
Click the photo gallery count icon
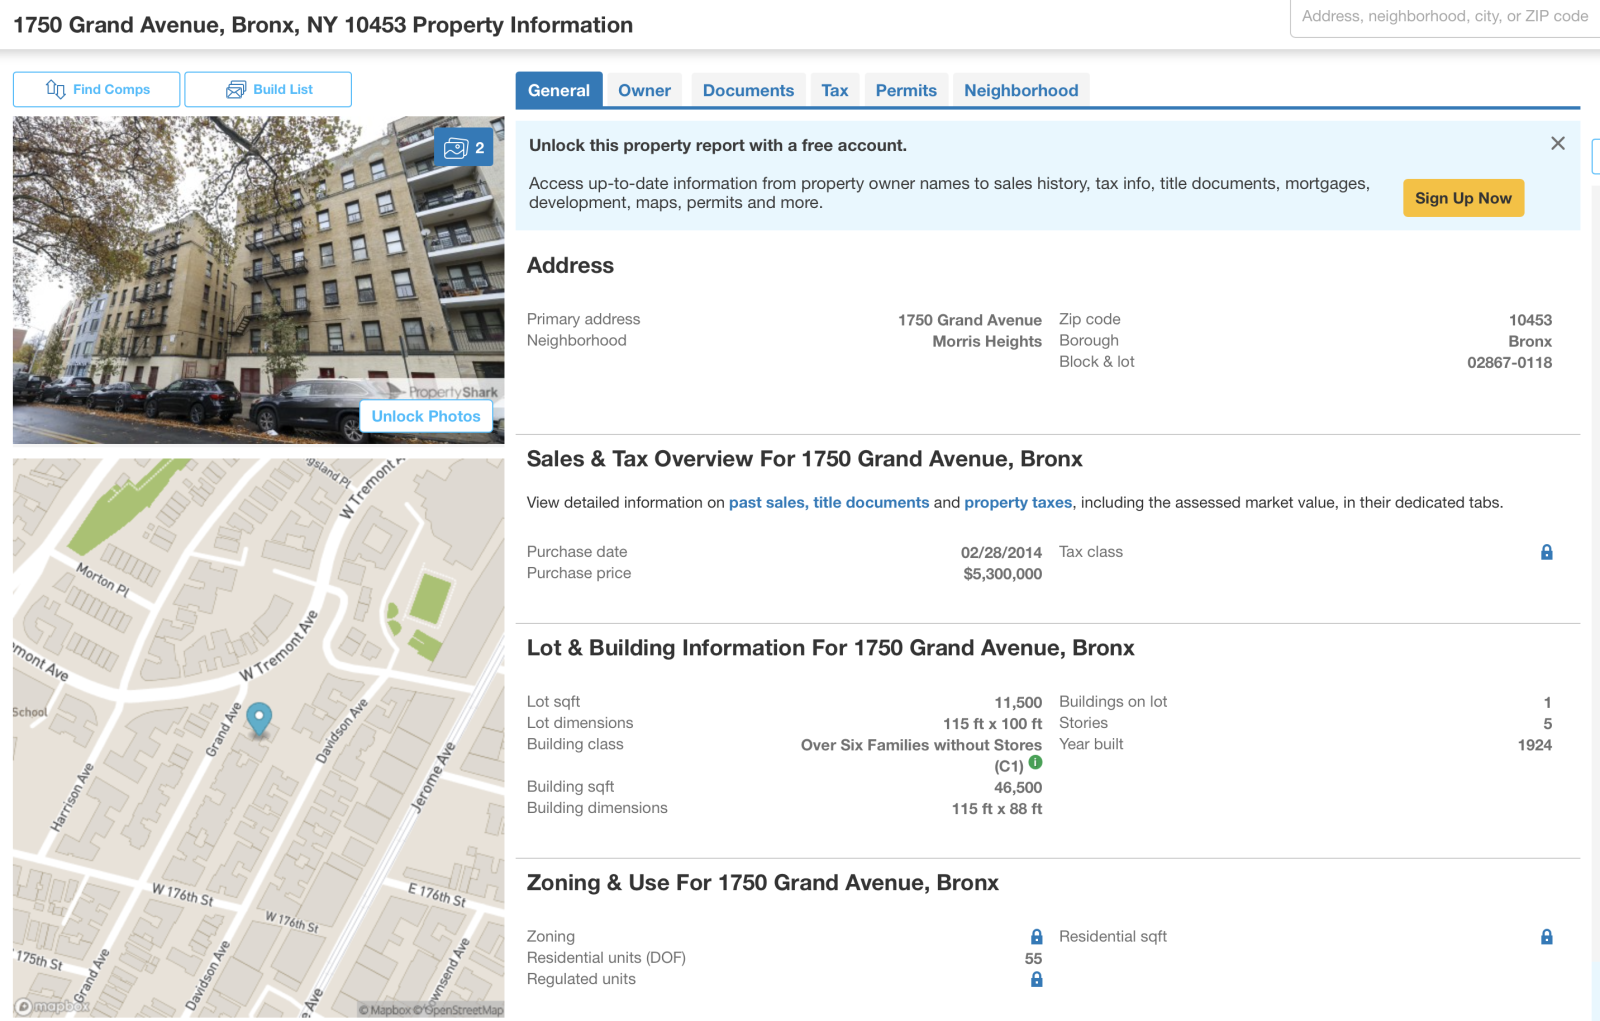463,148
